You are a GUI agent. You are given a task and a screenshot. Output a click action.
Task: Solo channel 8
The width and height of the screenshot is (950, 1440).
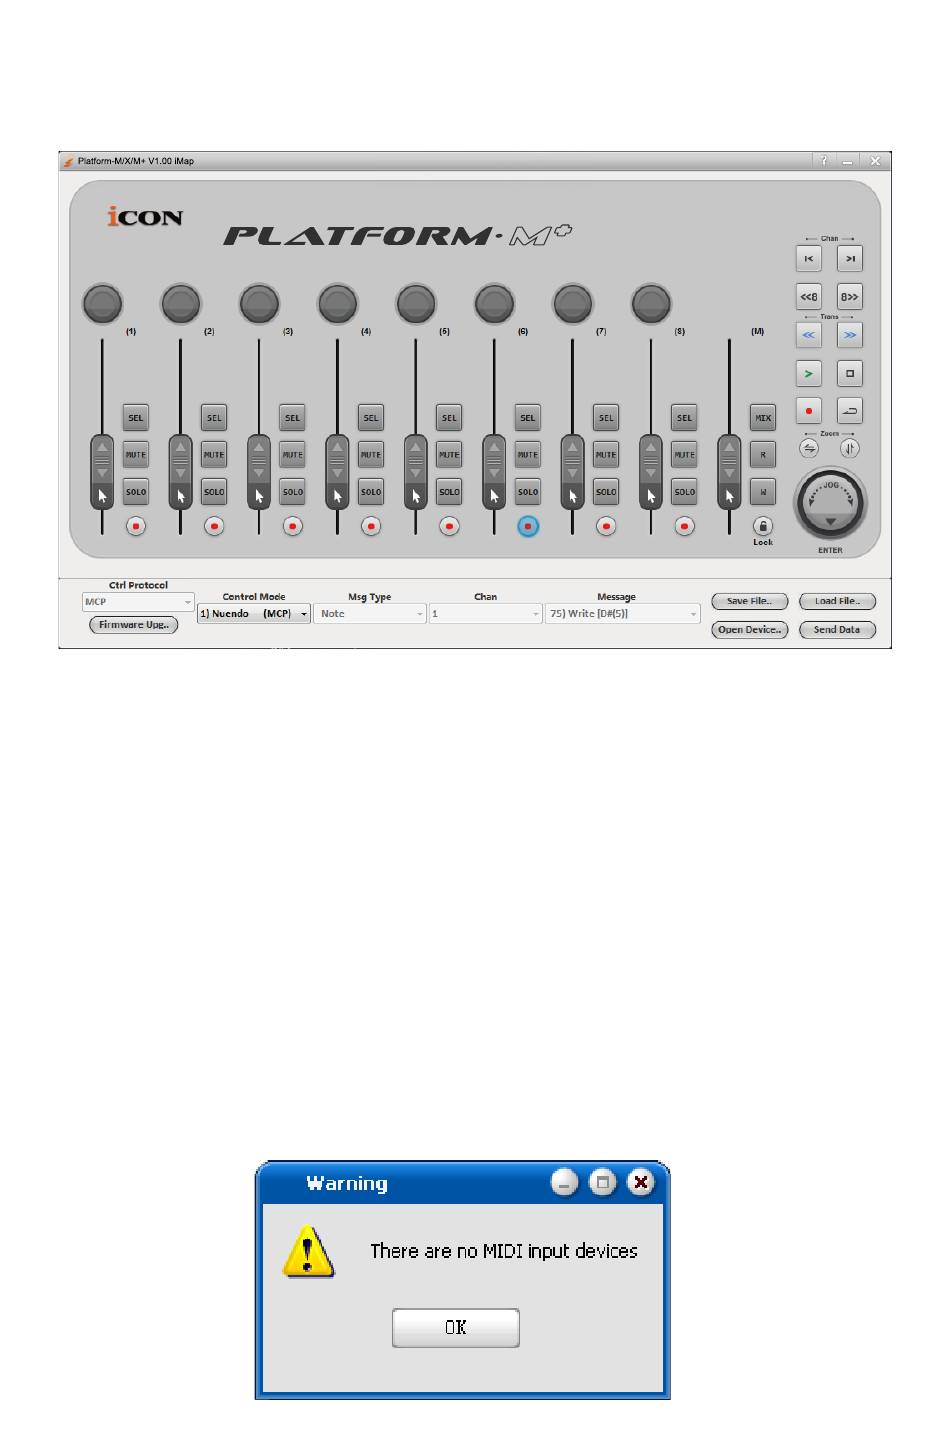pos(685,492)
